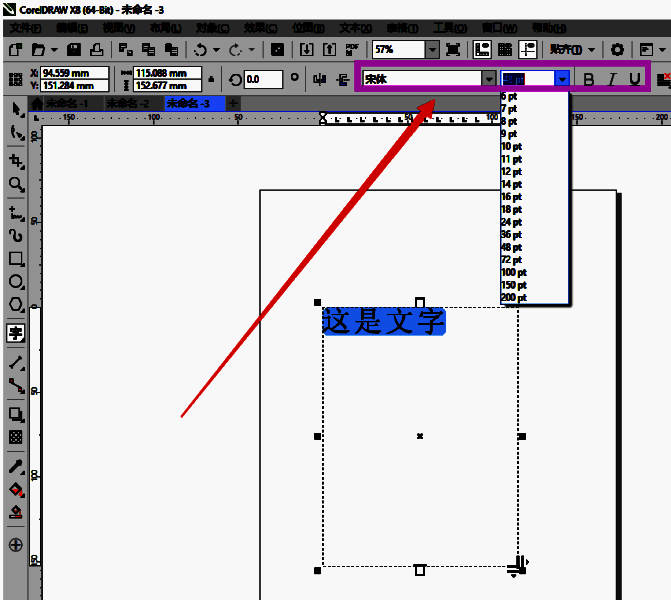Expand the 57% zoom level dropdown

pos(432,49)
